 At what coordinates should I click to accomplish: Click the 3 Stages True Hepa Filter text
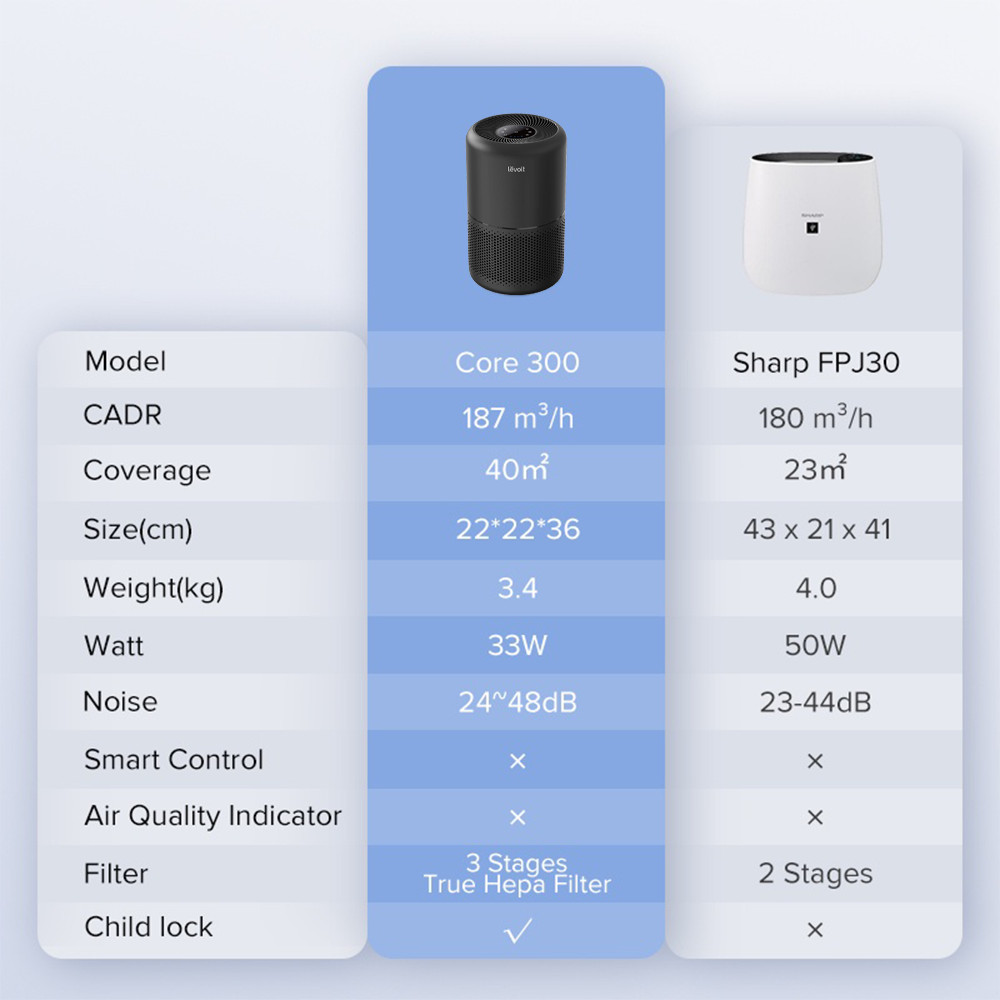(x=517, y=873)
